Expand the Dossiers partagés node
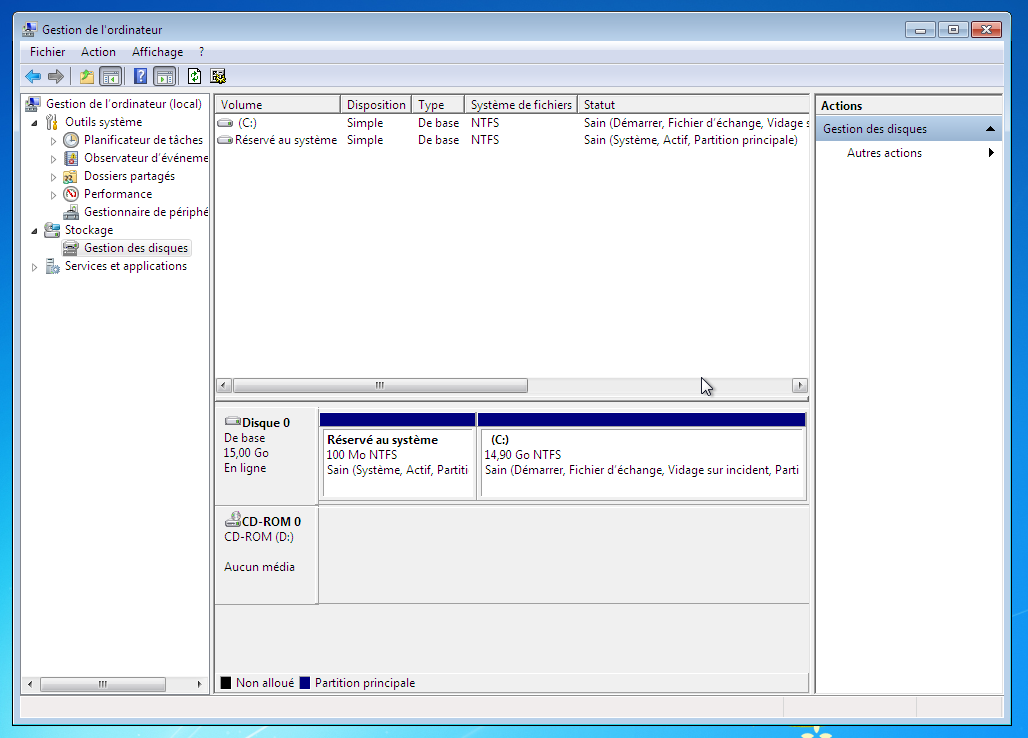The width and height of the screenshot is (1028, 738). (x=53, y=177)
